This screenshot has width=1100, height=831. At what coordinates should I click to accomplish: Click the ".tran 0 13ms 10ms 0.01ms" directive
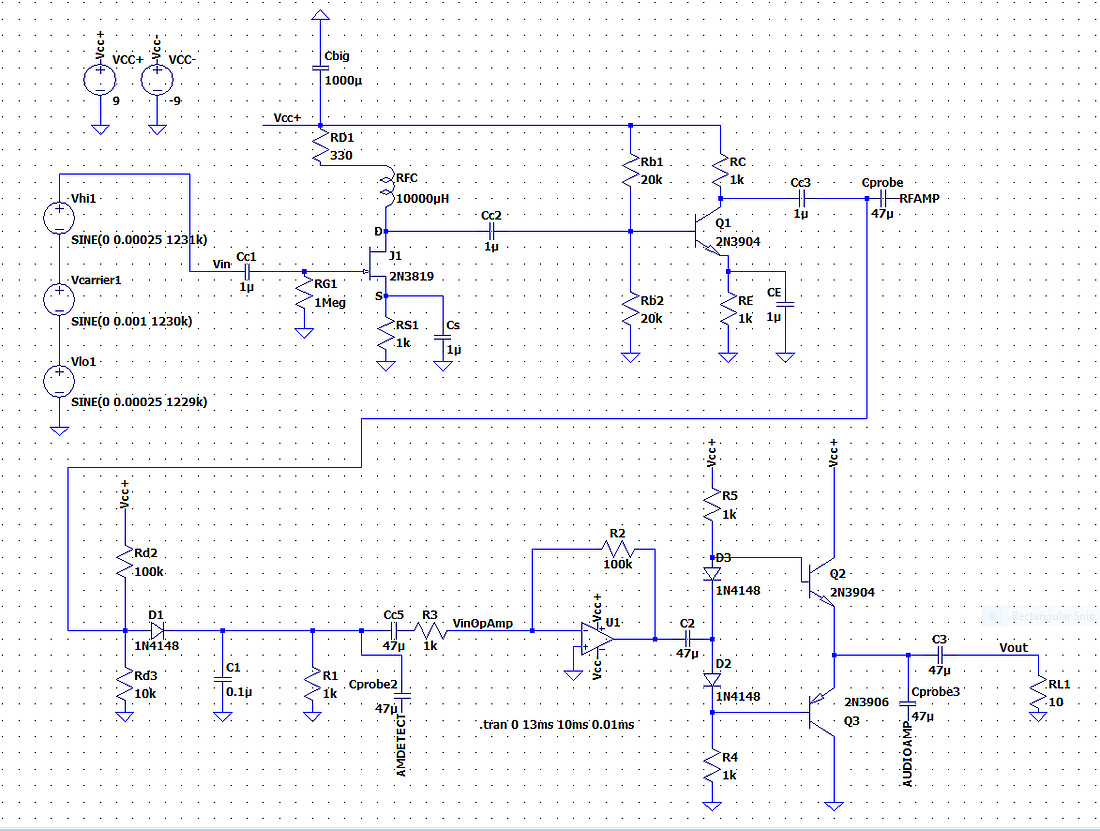click(x=557, y=724)
